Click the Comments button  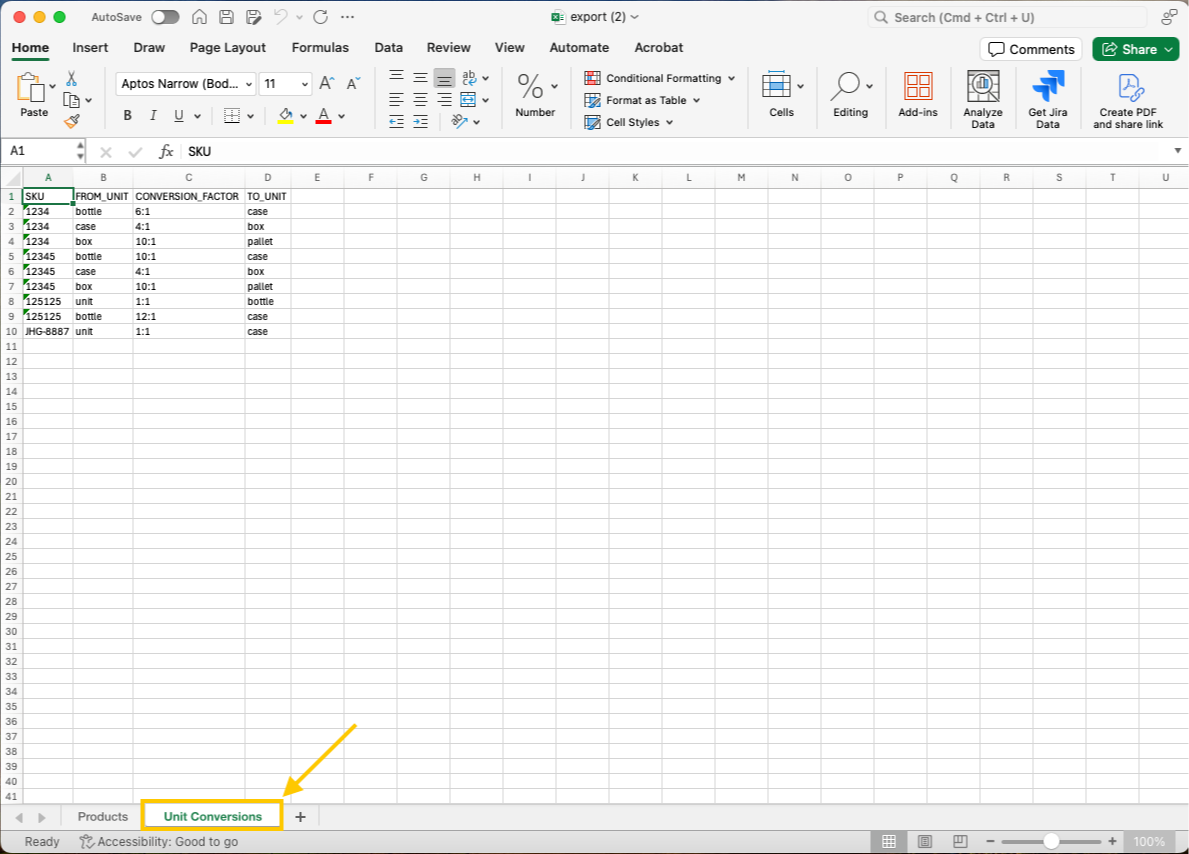point(1031,49)
